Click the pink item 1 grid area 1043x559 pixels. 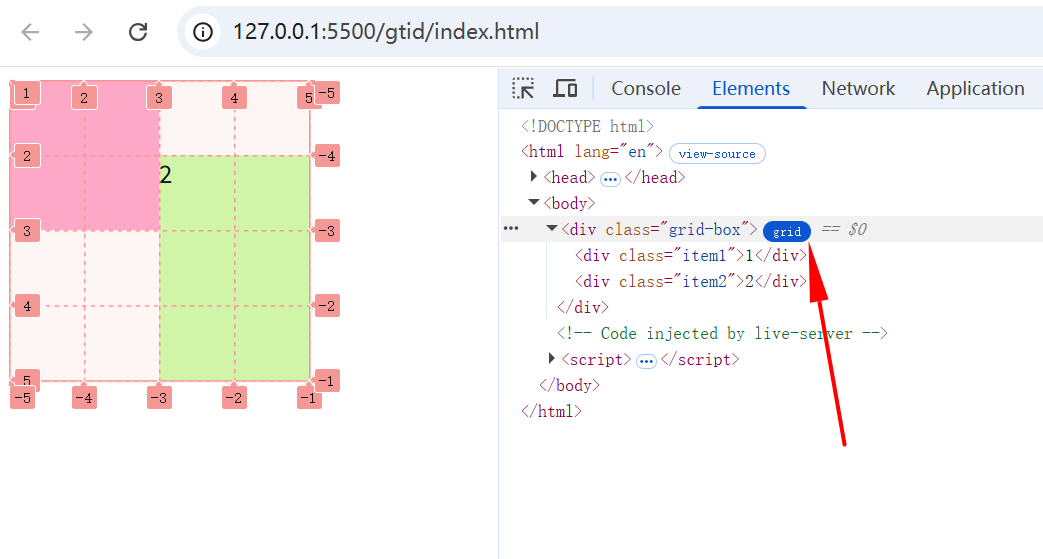[x=84, y=156]
